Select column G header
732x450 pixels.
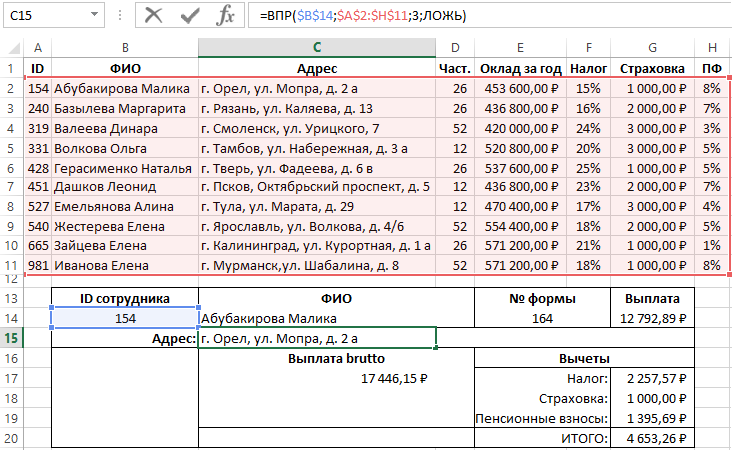pos(653,48)
